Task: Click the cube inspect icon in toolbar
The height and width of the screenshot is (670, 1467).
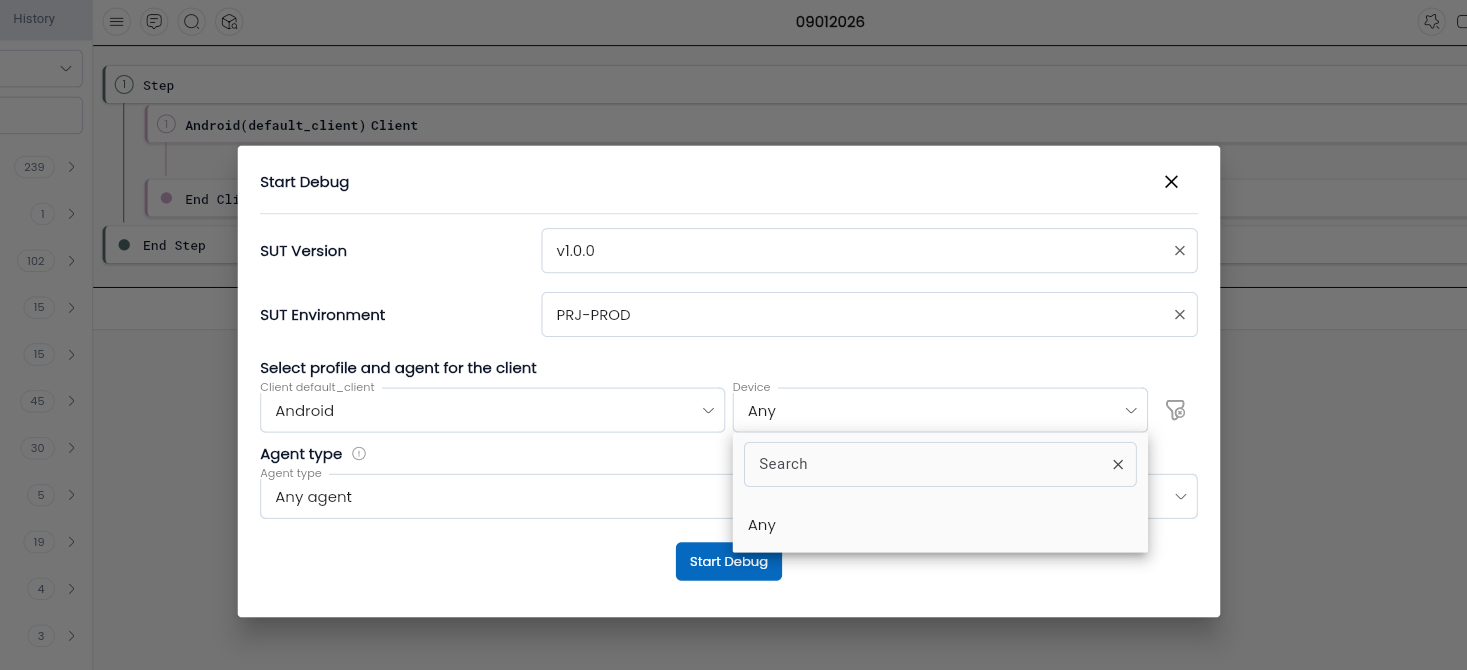Action: point(229,22)
